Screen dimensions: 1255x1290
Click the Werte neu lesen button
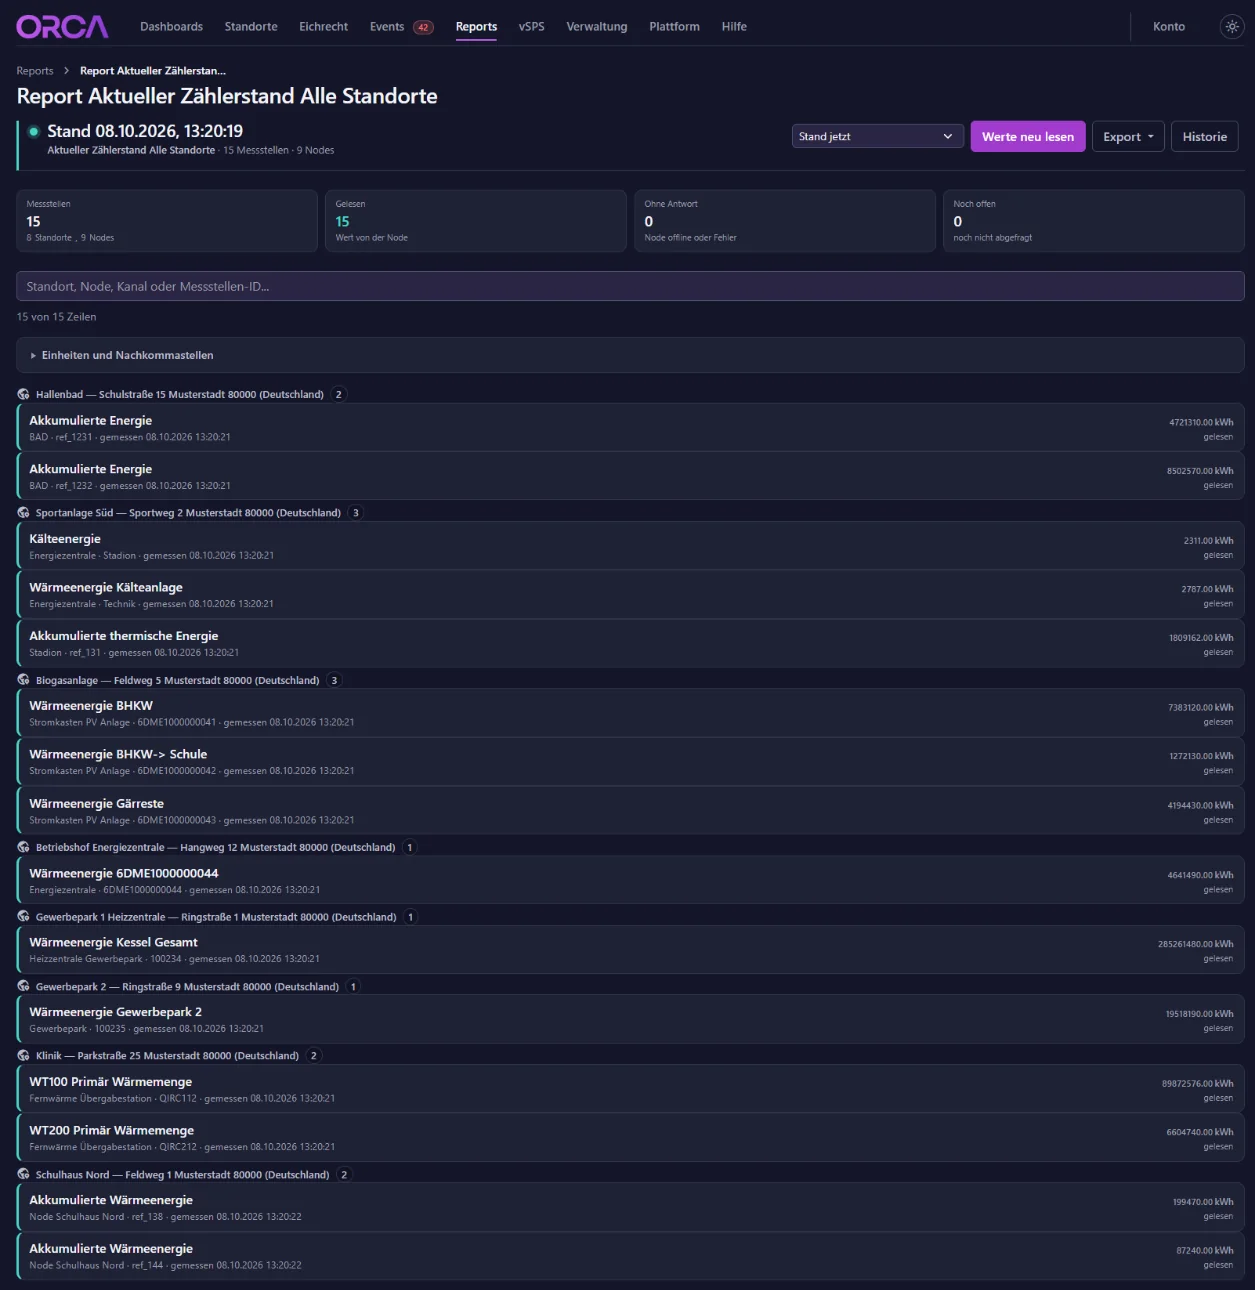click(1028, 136)
